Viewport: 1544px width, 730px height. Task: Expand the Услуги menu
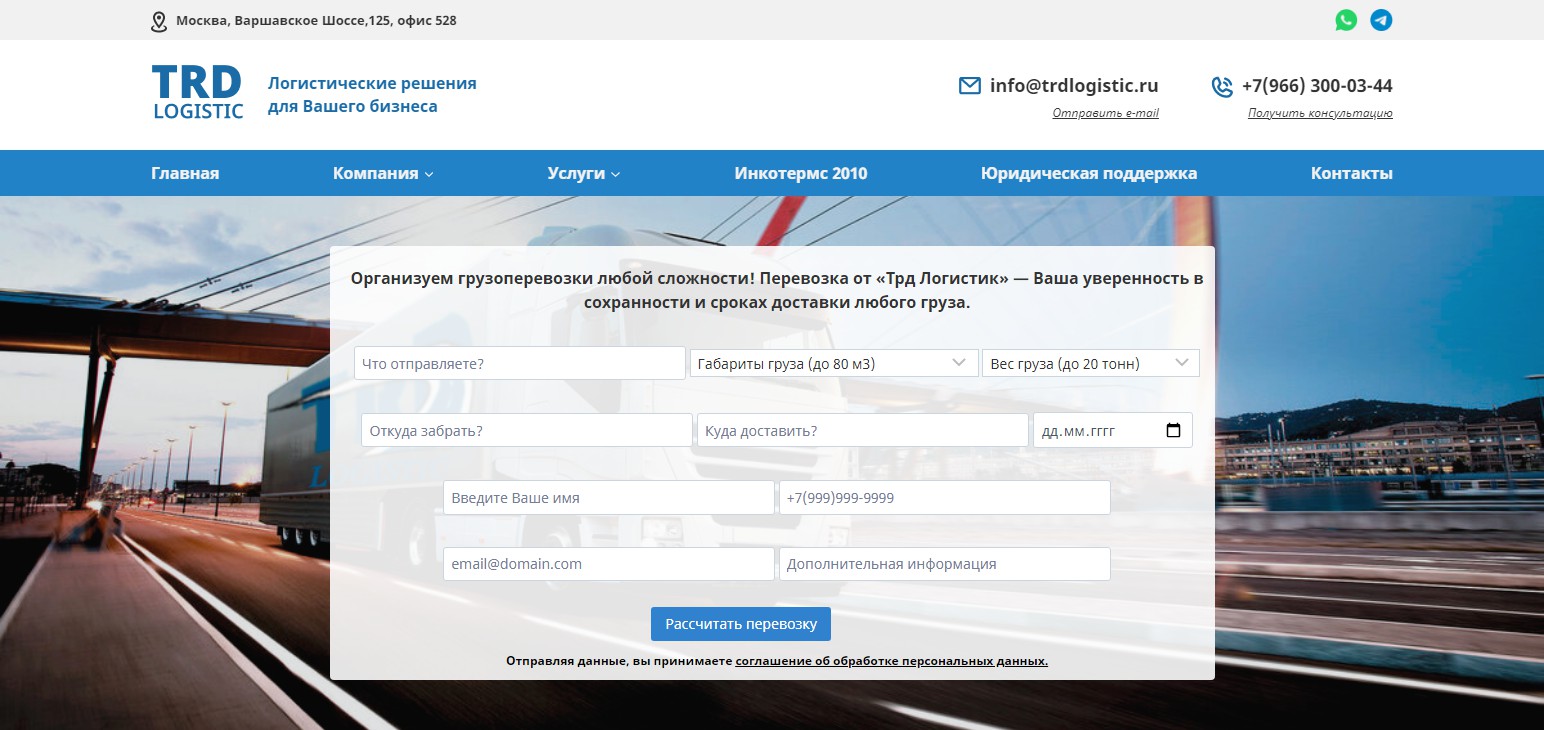point(584,173)
